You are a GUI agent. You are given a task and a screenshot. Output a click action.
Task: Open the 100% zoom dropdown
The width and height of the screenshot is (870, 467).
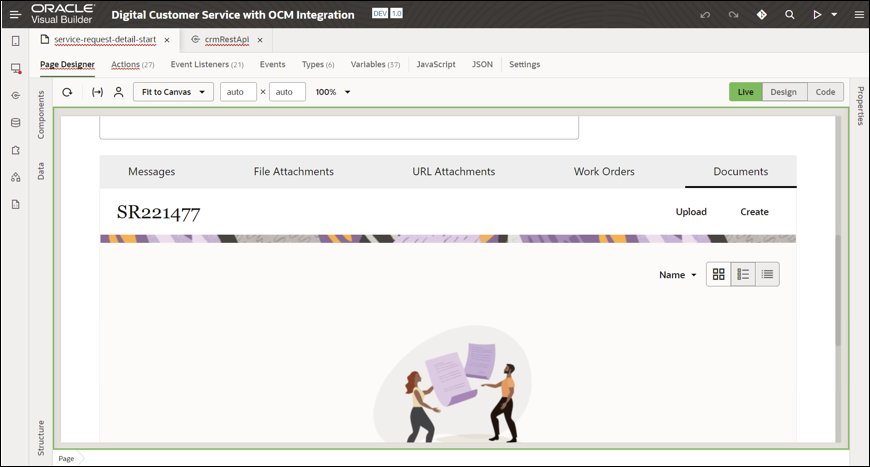[x=333, y=92]
